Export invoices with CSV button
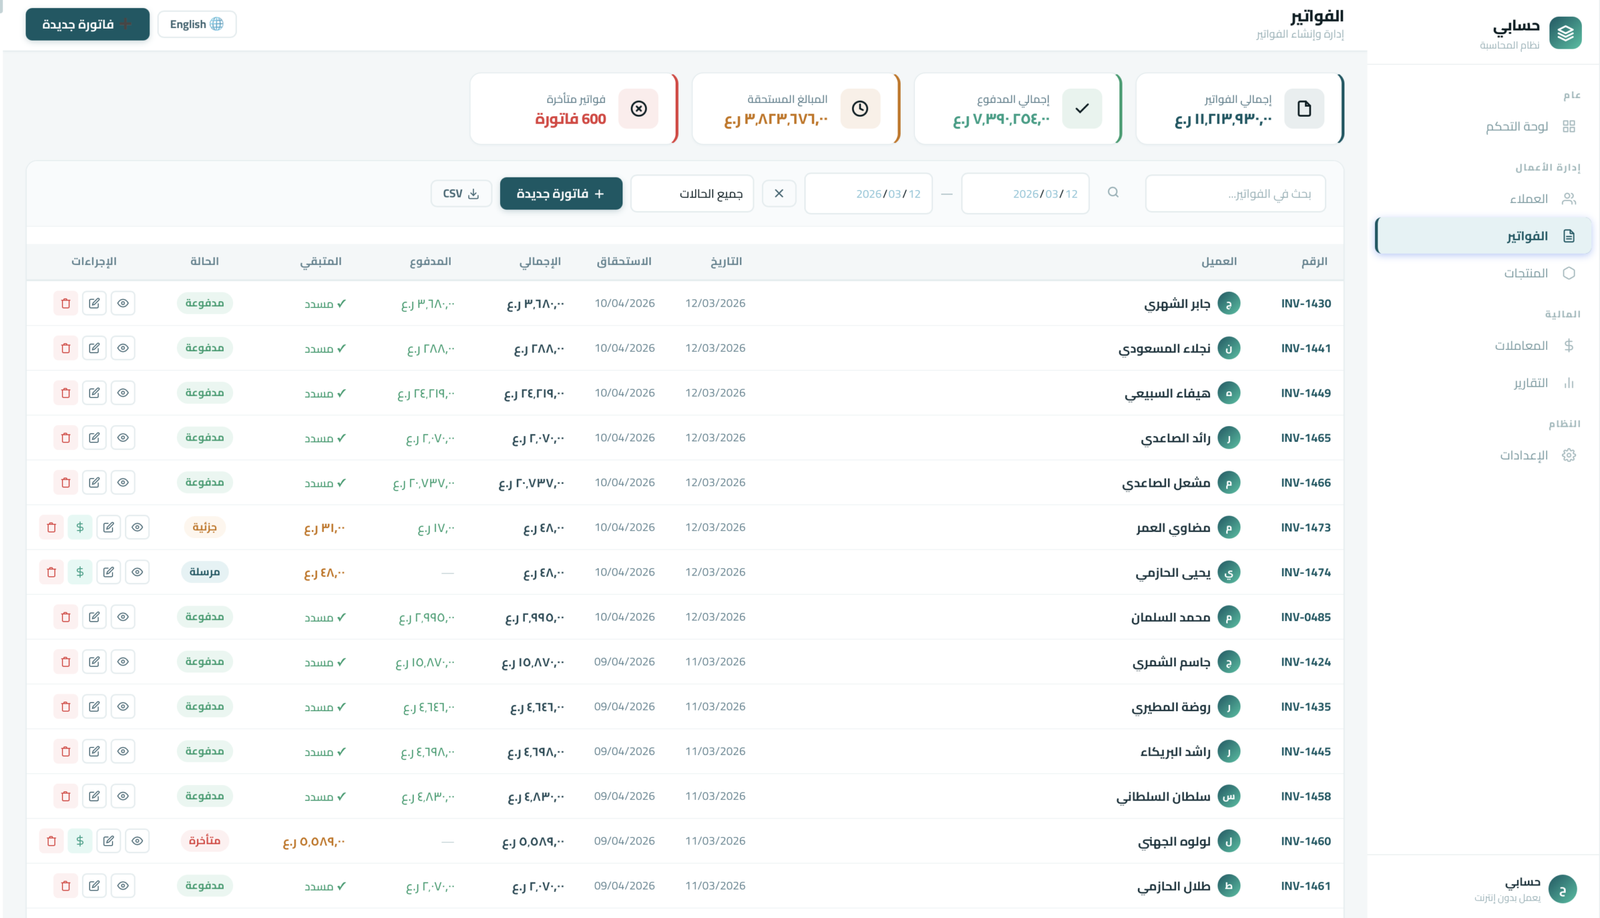Viewport: 1600px width, 918px height. click(x=461, y=193)
